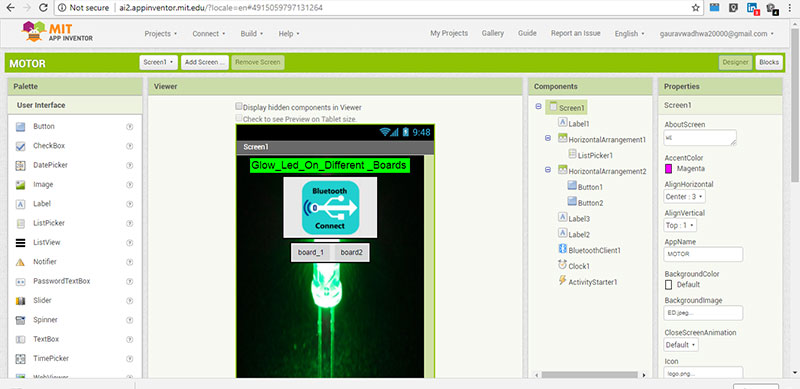Click the Spinner palette icon
The width and height of the screenshot is (800, 389).
pos(20,321)
